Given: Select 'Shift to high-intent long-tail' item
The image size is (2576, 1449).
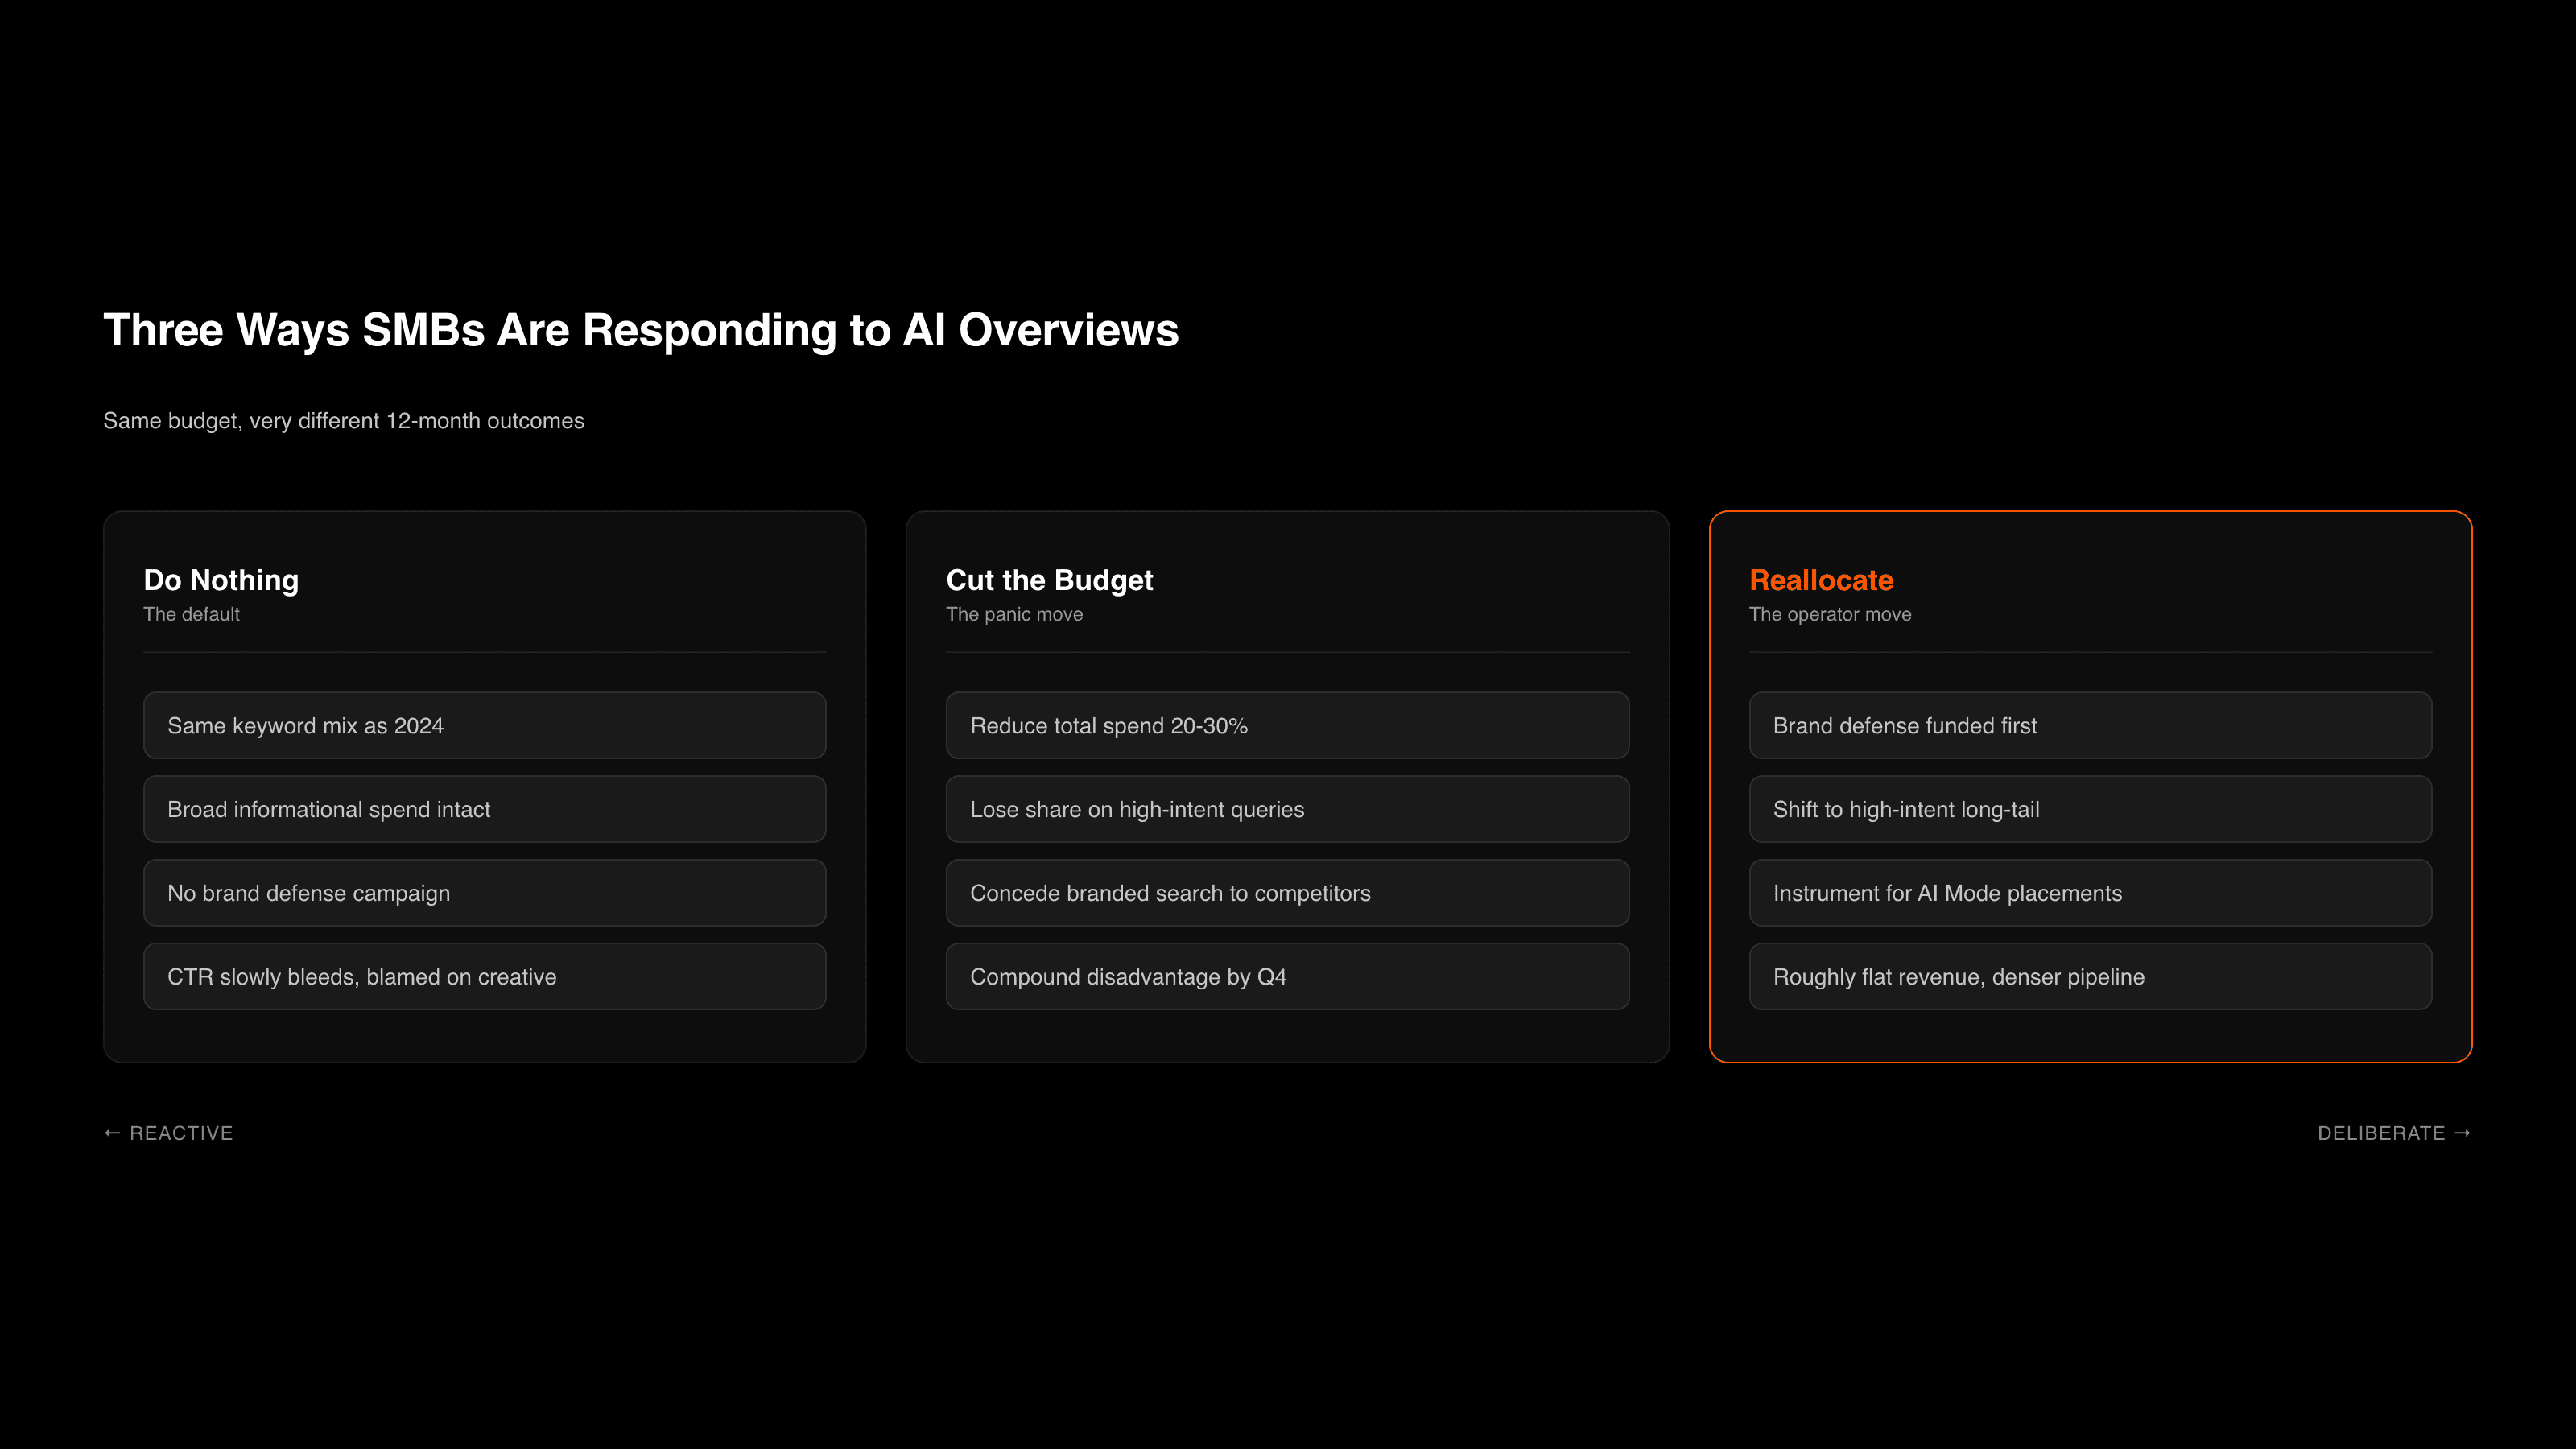Looking at the screenshot, I should click(2090, 809).
